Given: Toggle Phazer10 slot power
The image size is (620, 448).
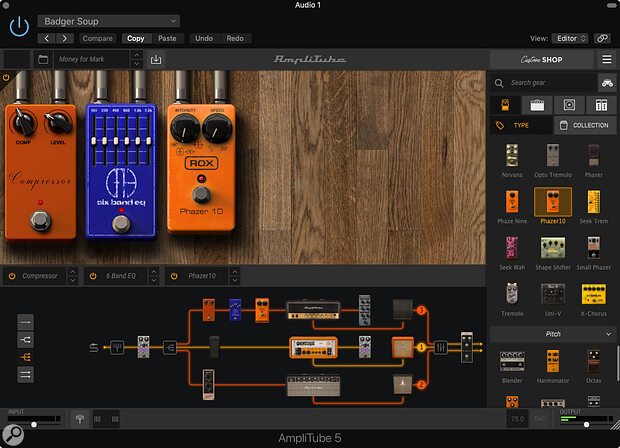Looking at the screenshot, I should (174, 276).
